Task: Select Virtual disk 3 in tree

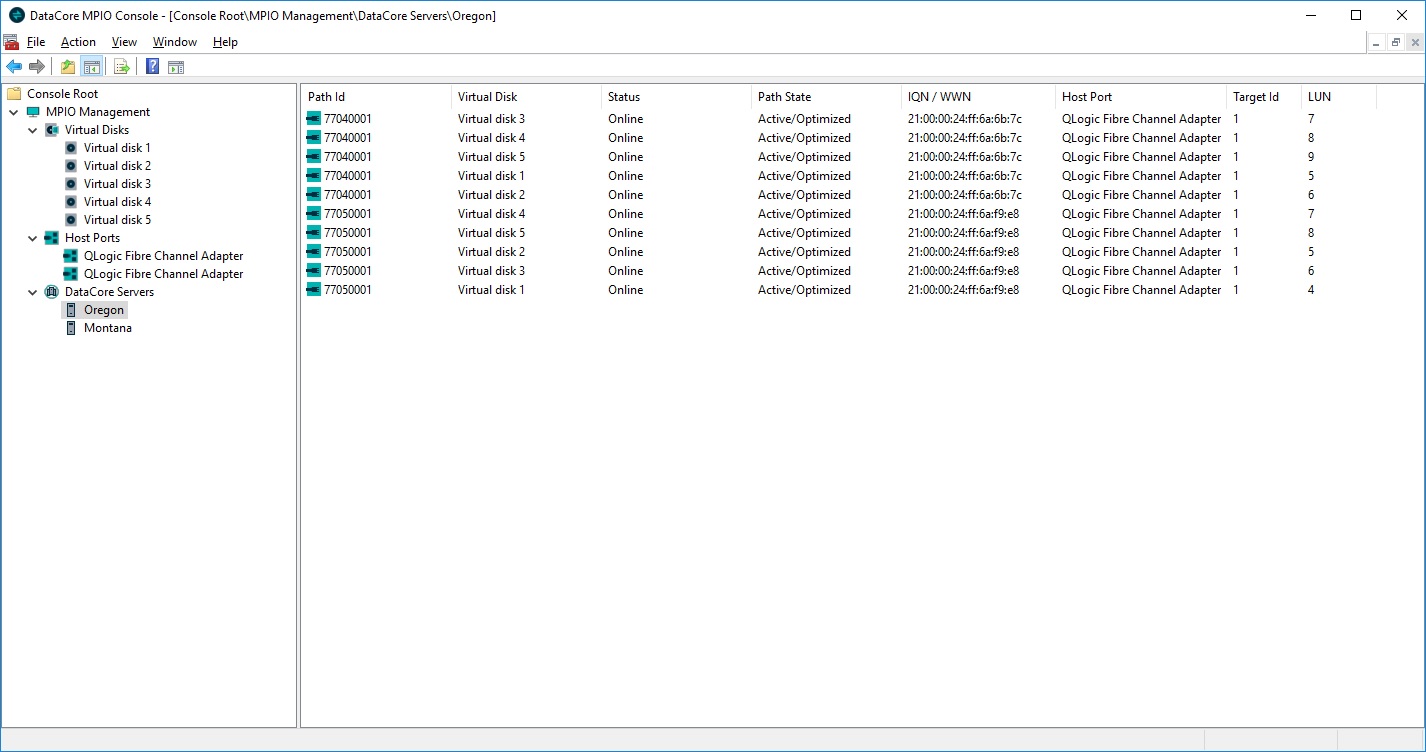Action: coord(117,184)
